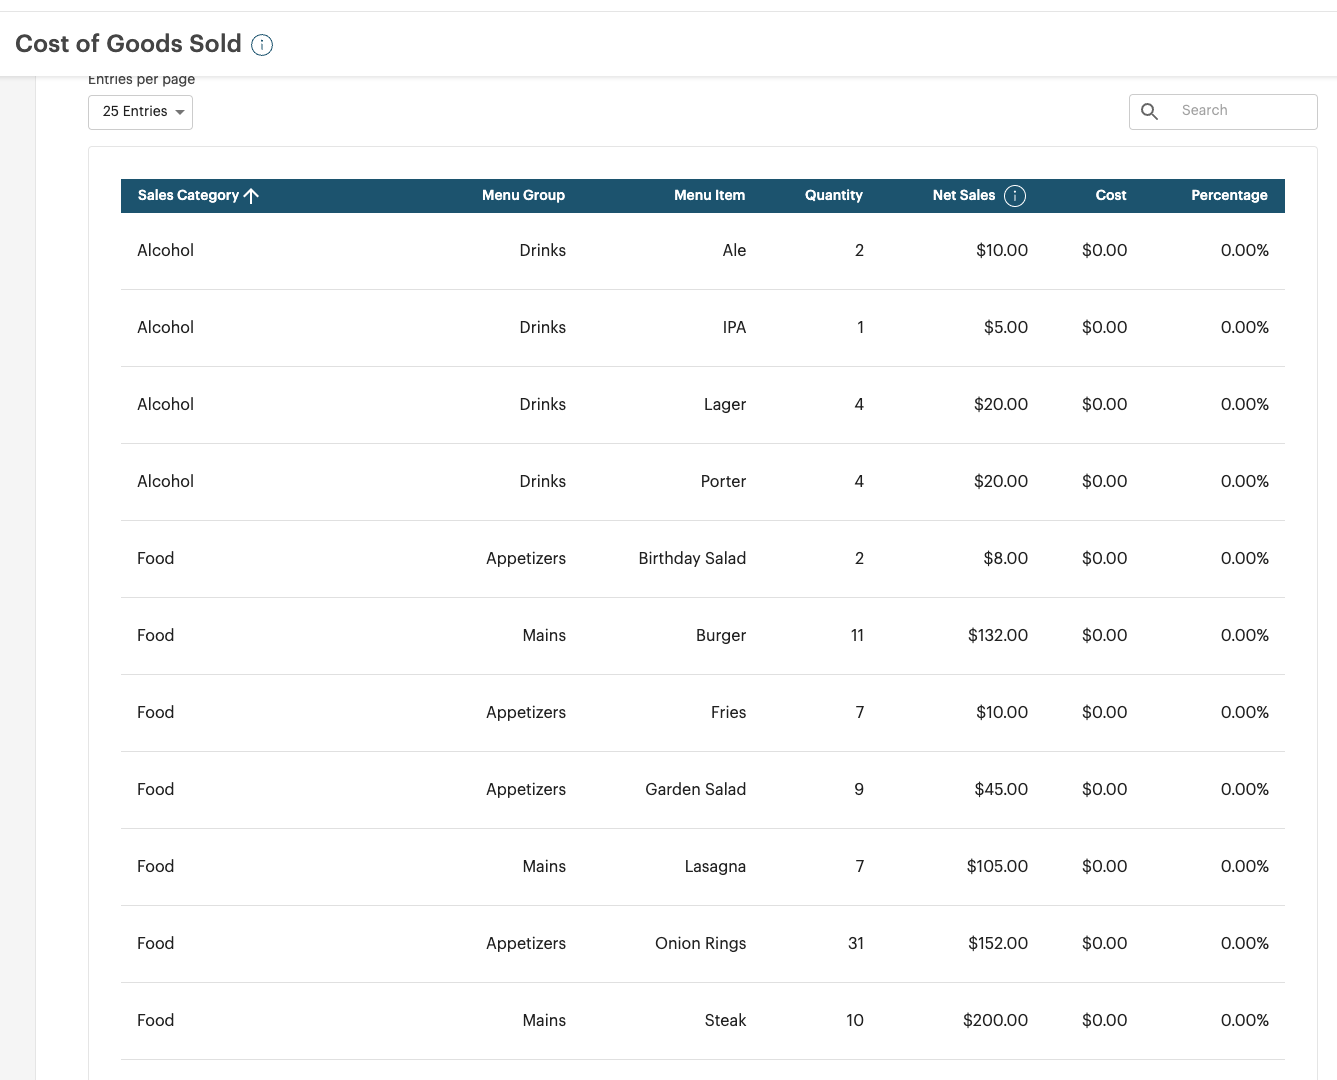Sort the table by the Cost column
The height and width of the screenshot is (1080, 1337).
coord(1110,195)
